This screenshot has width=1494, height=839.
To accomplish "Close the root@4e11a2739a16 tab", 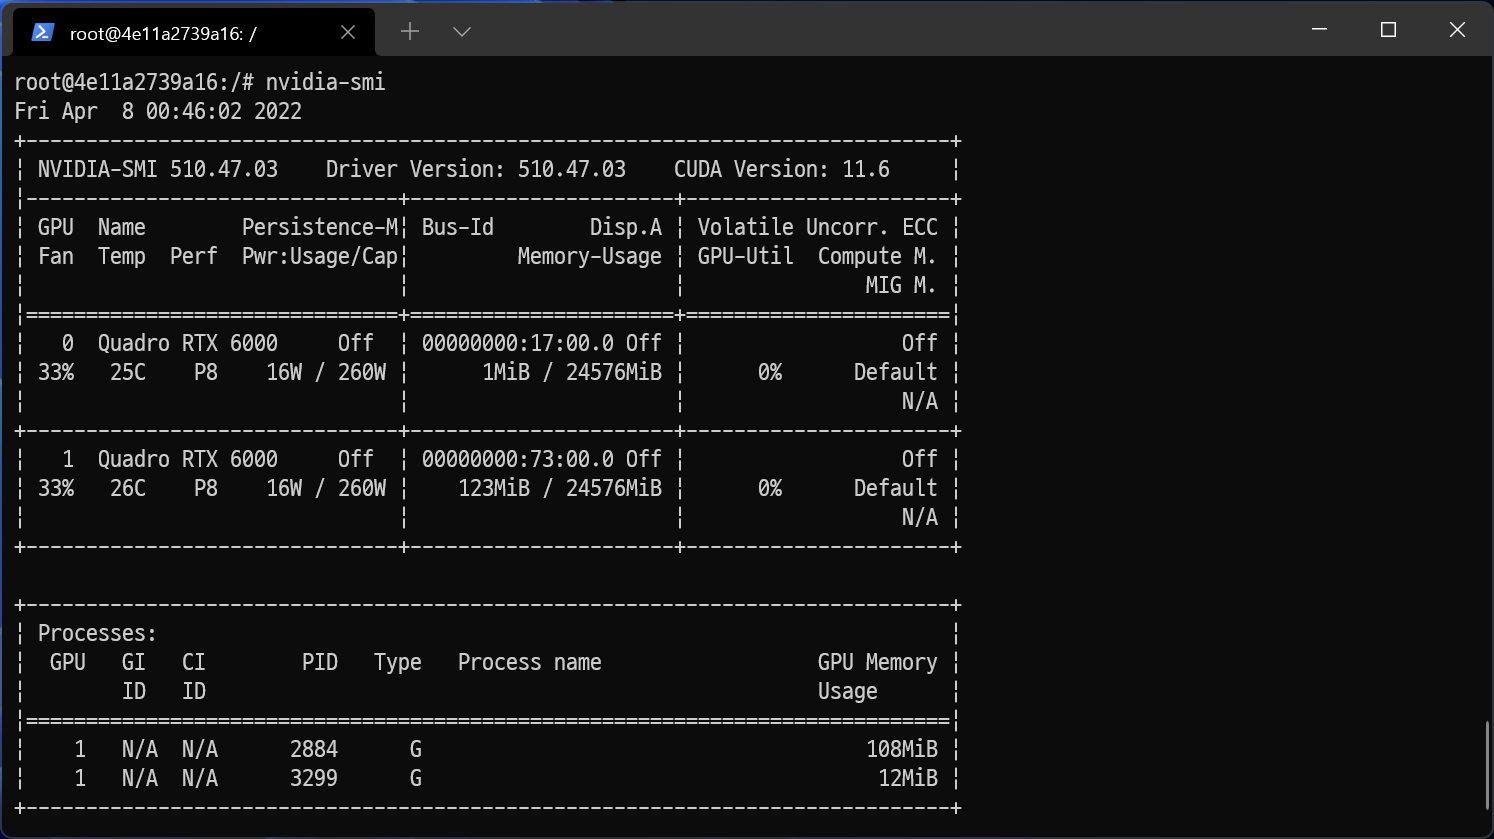I will click(348, 32).
